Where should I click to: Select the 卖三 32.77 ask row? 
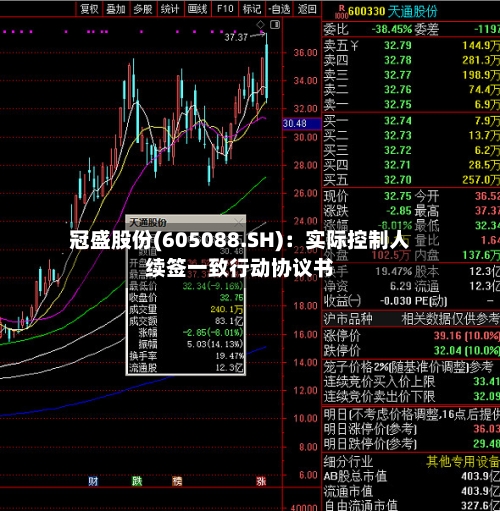point(411,75)
